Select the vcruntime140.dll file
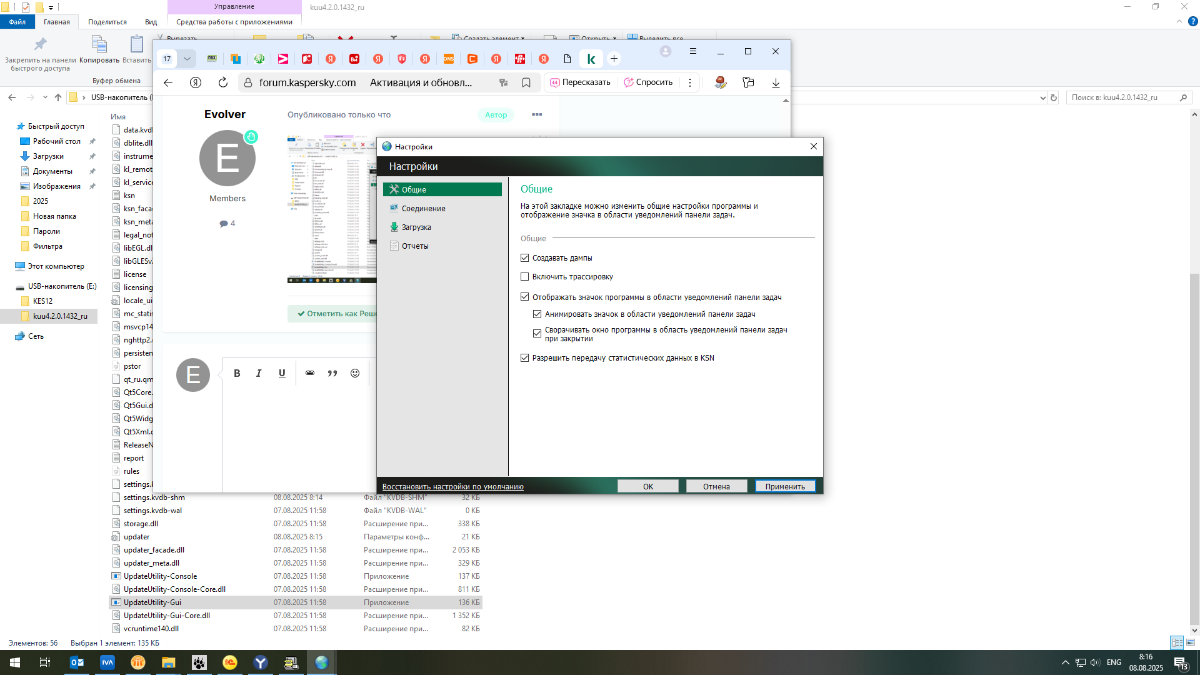Viewport: 1200px width, 675px height. click(151, 629)
